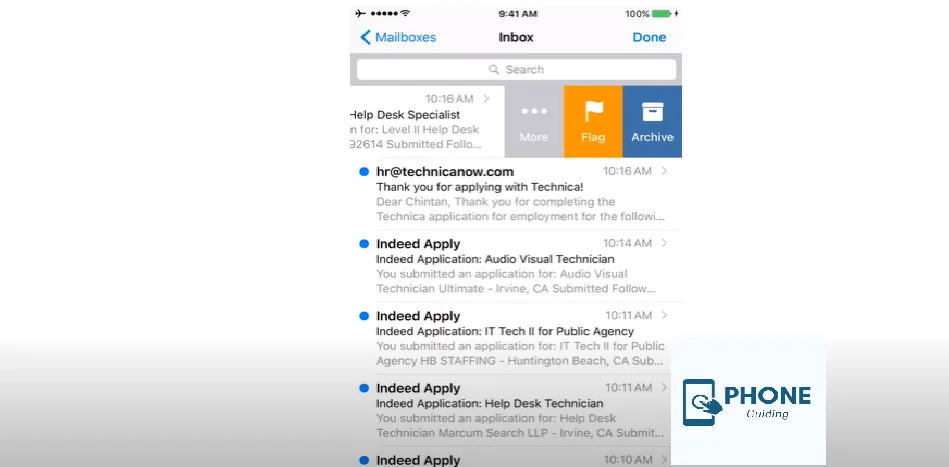
Task: Flag the swiped Help Desk Specialist email
Action: tap(593, 122)
